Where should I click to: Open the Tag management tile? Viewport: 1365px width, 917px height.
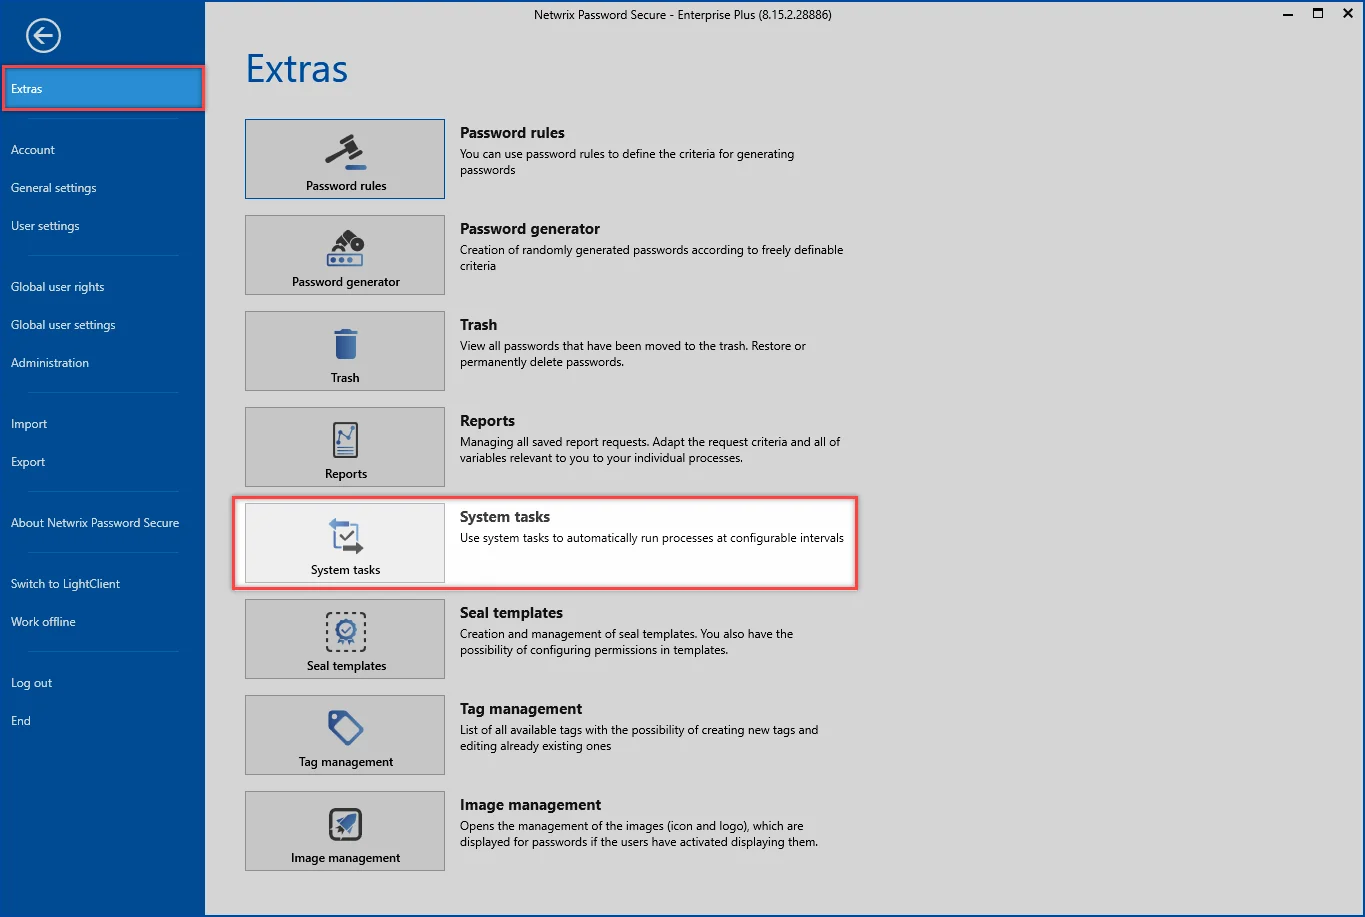coord(345,735)
